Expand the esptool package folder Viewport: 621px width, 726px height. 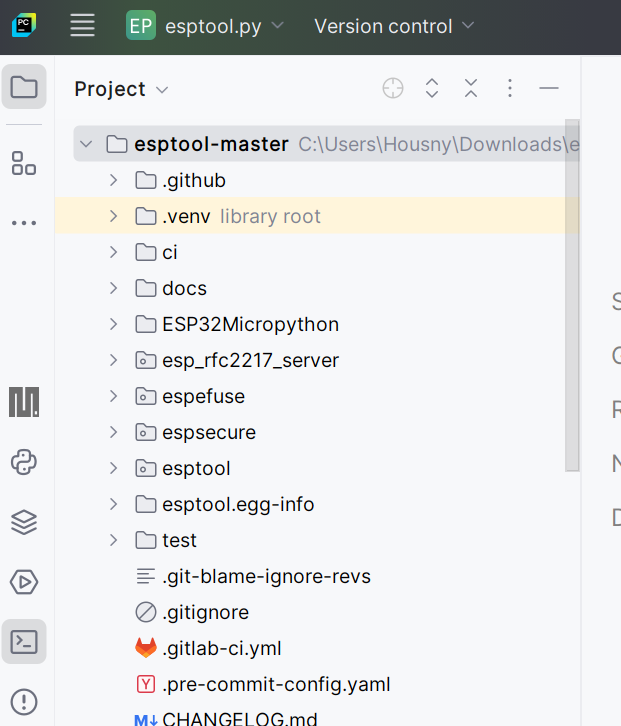click(113, 468)
